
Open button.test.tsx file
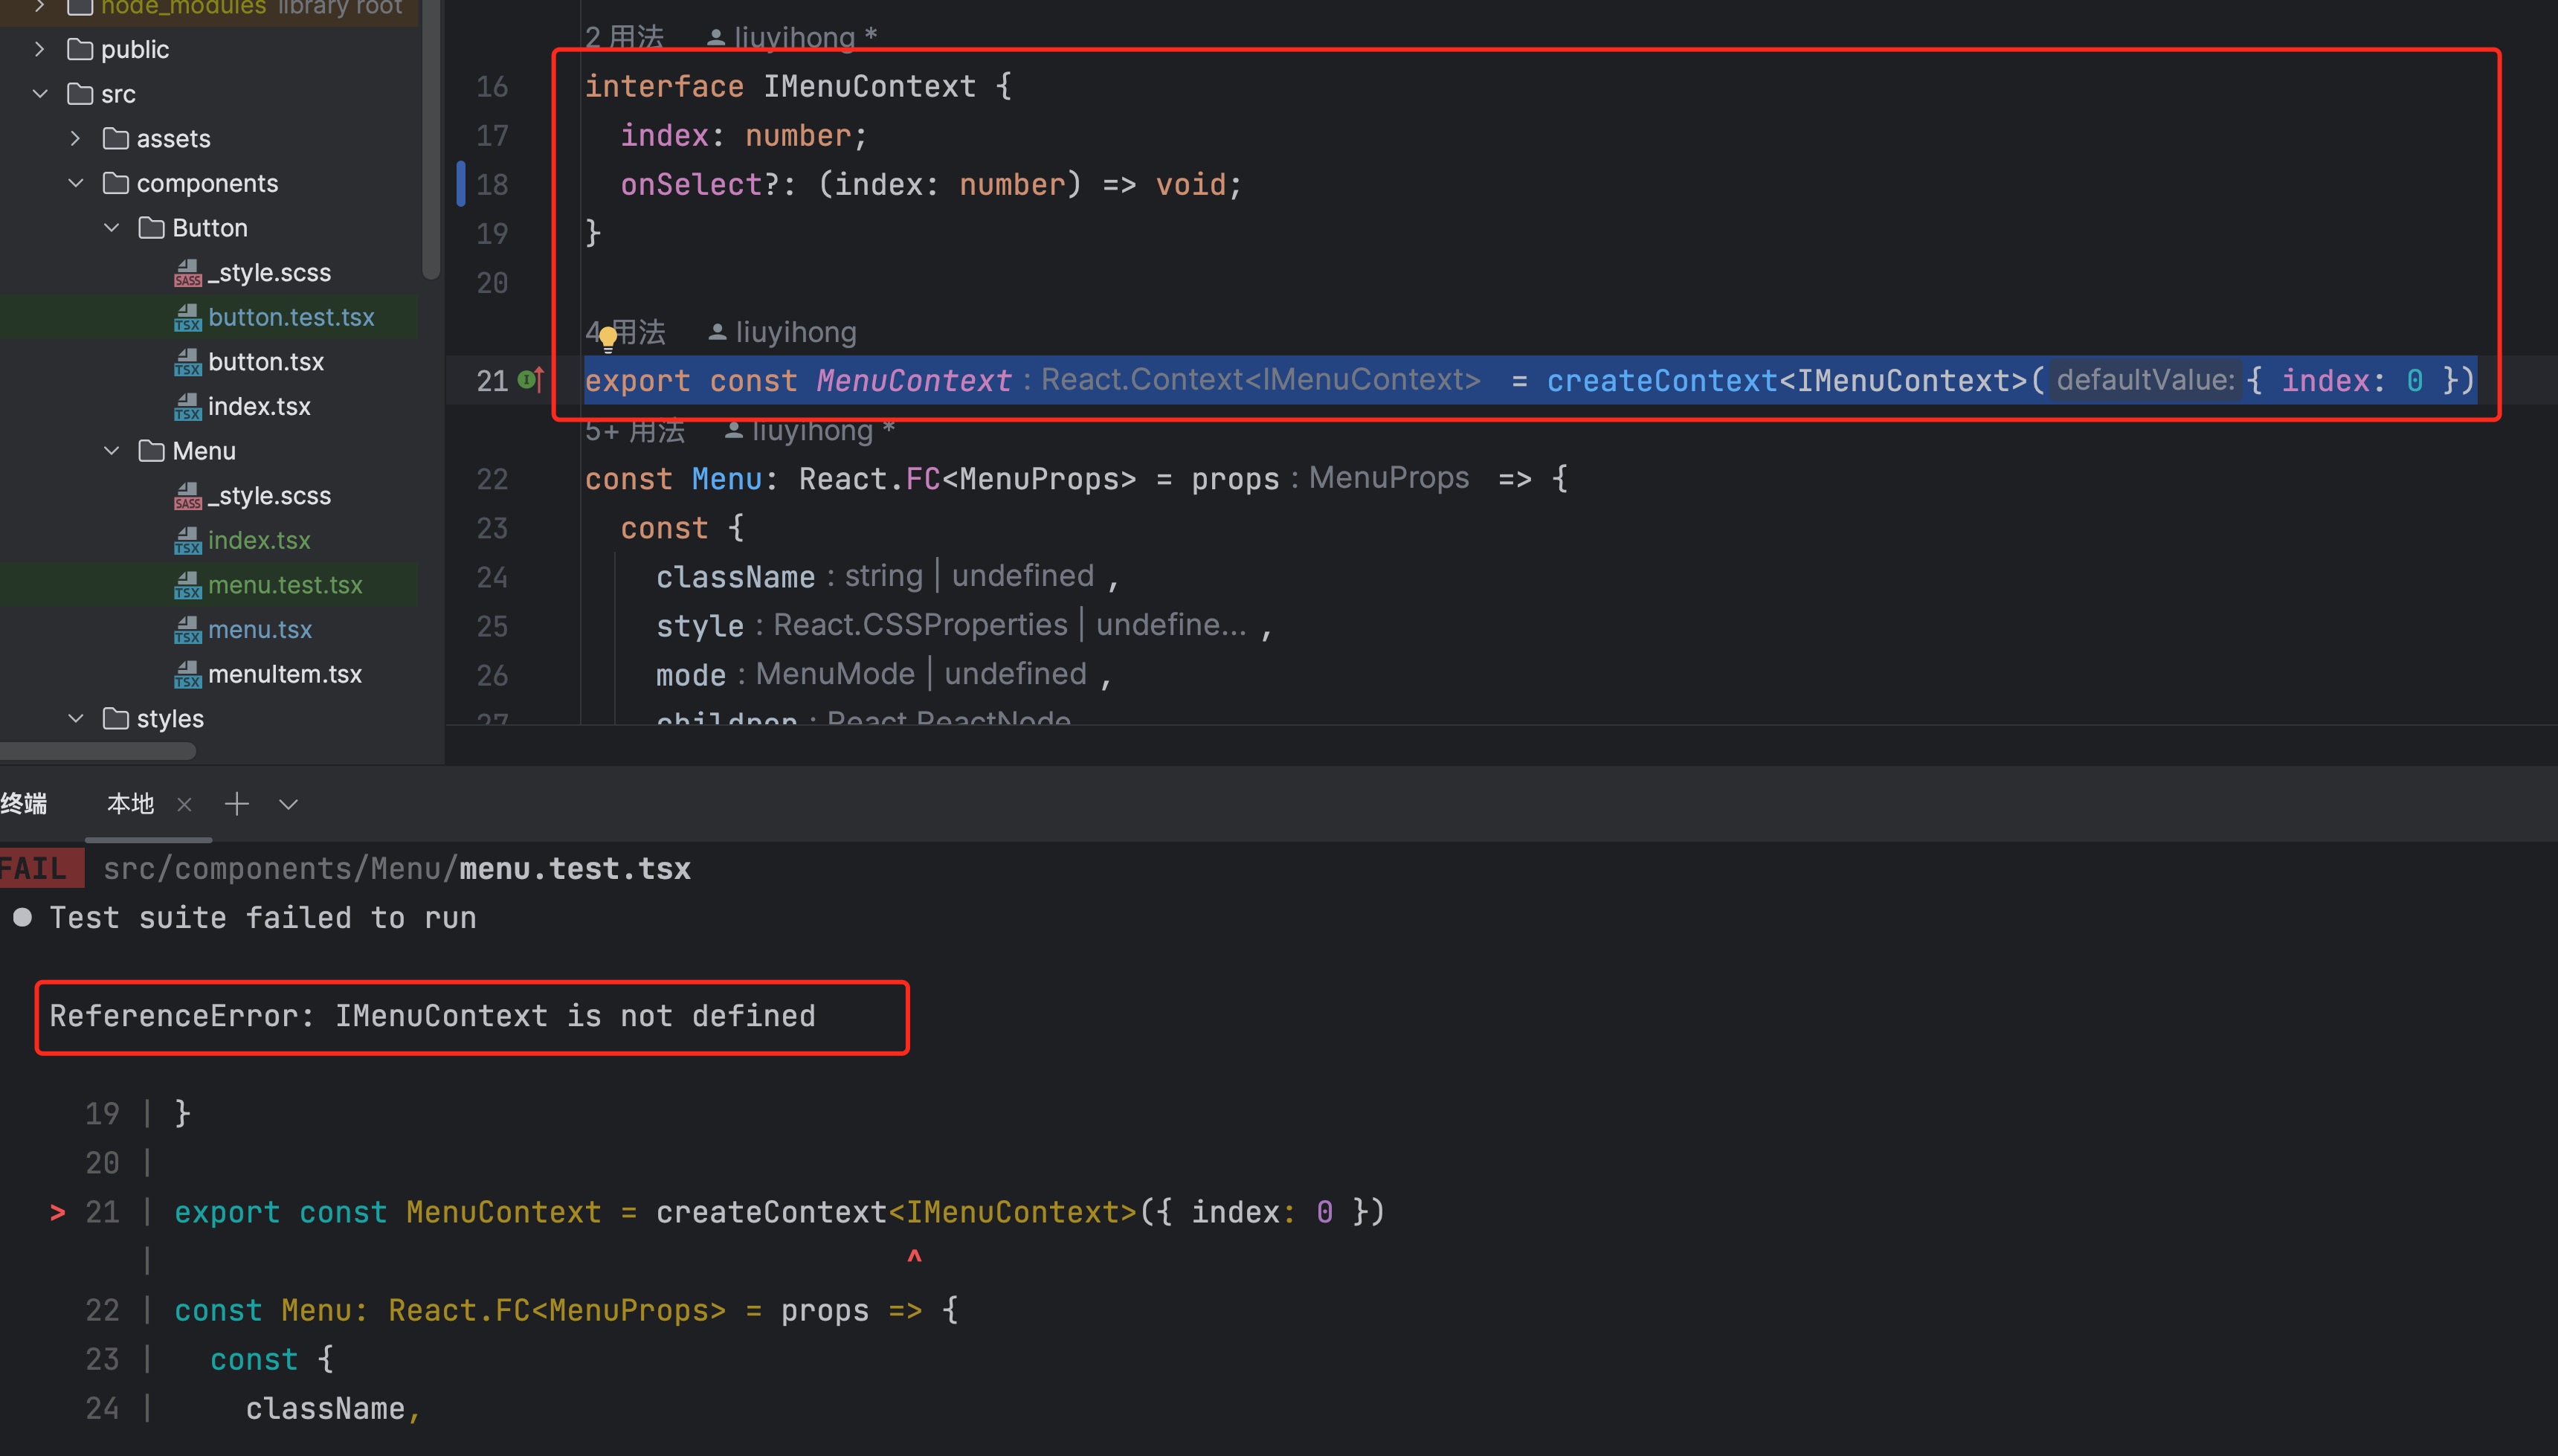[x=290, y=317]
